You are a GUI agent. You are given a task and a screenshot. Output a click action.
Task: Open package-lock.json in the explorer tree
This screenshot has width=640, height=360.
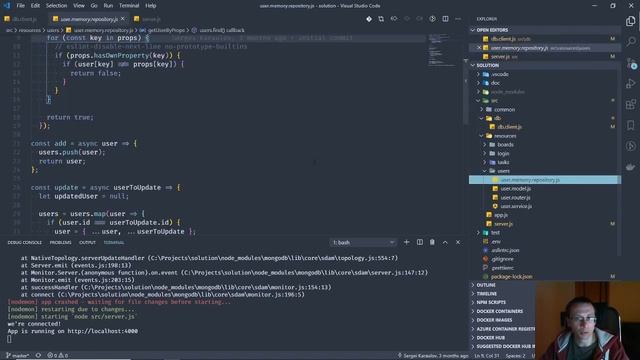coord(512,277)
